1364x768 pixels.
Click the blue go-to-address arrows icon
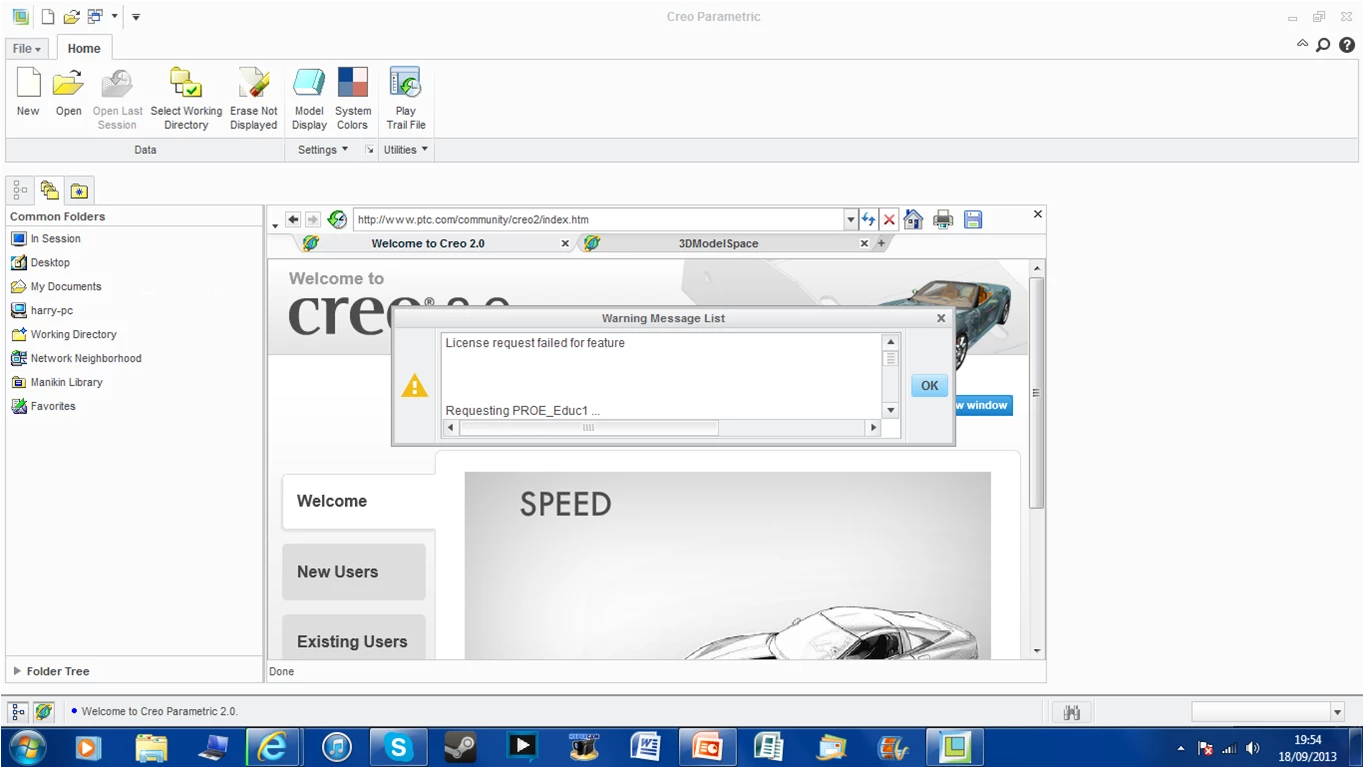[868, 219]
